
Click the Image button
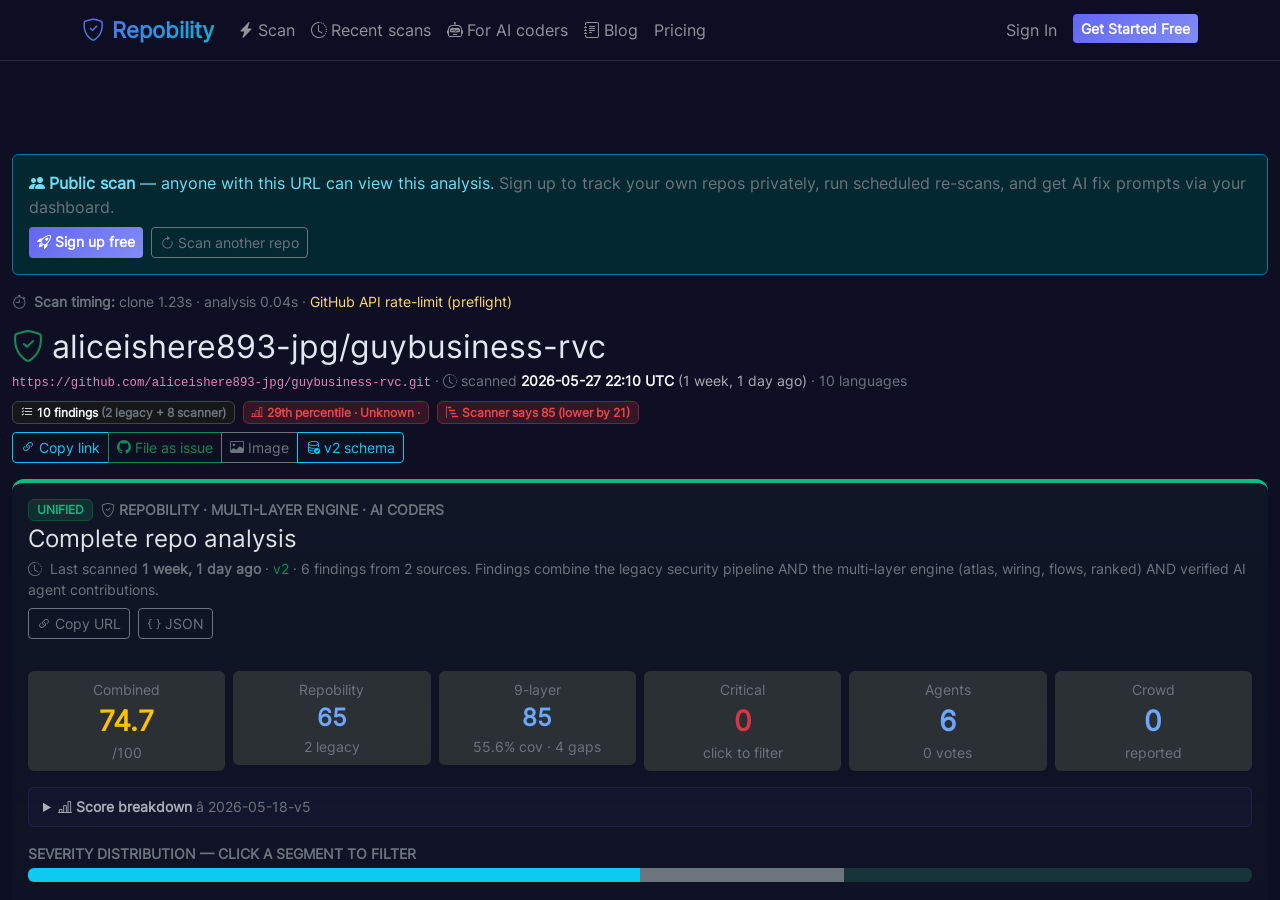click(259, 447)
